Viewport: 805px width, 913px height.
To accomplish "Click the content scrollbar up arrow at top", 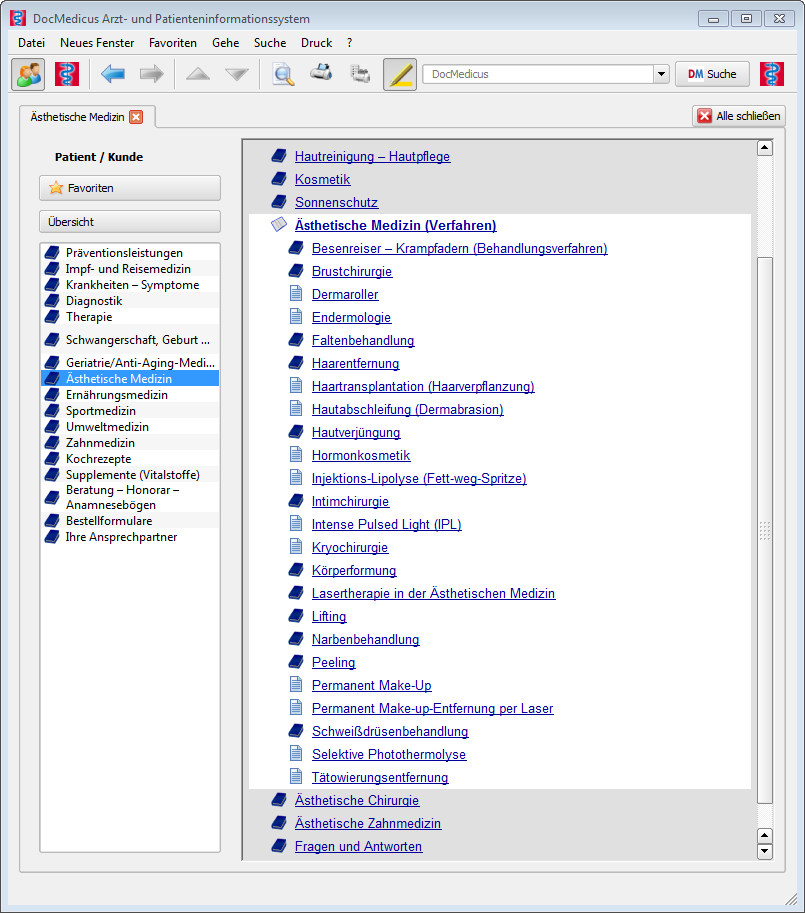I will [x=765, y=148].
